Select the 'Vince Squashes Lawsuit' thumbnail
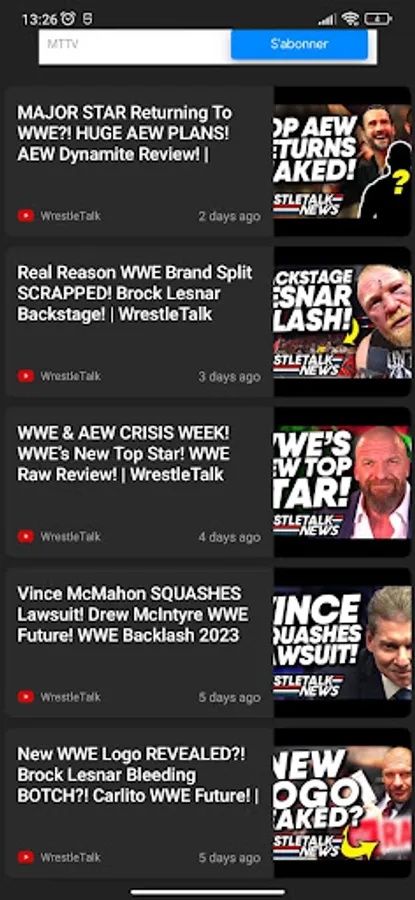 click(343, 642)
